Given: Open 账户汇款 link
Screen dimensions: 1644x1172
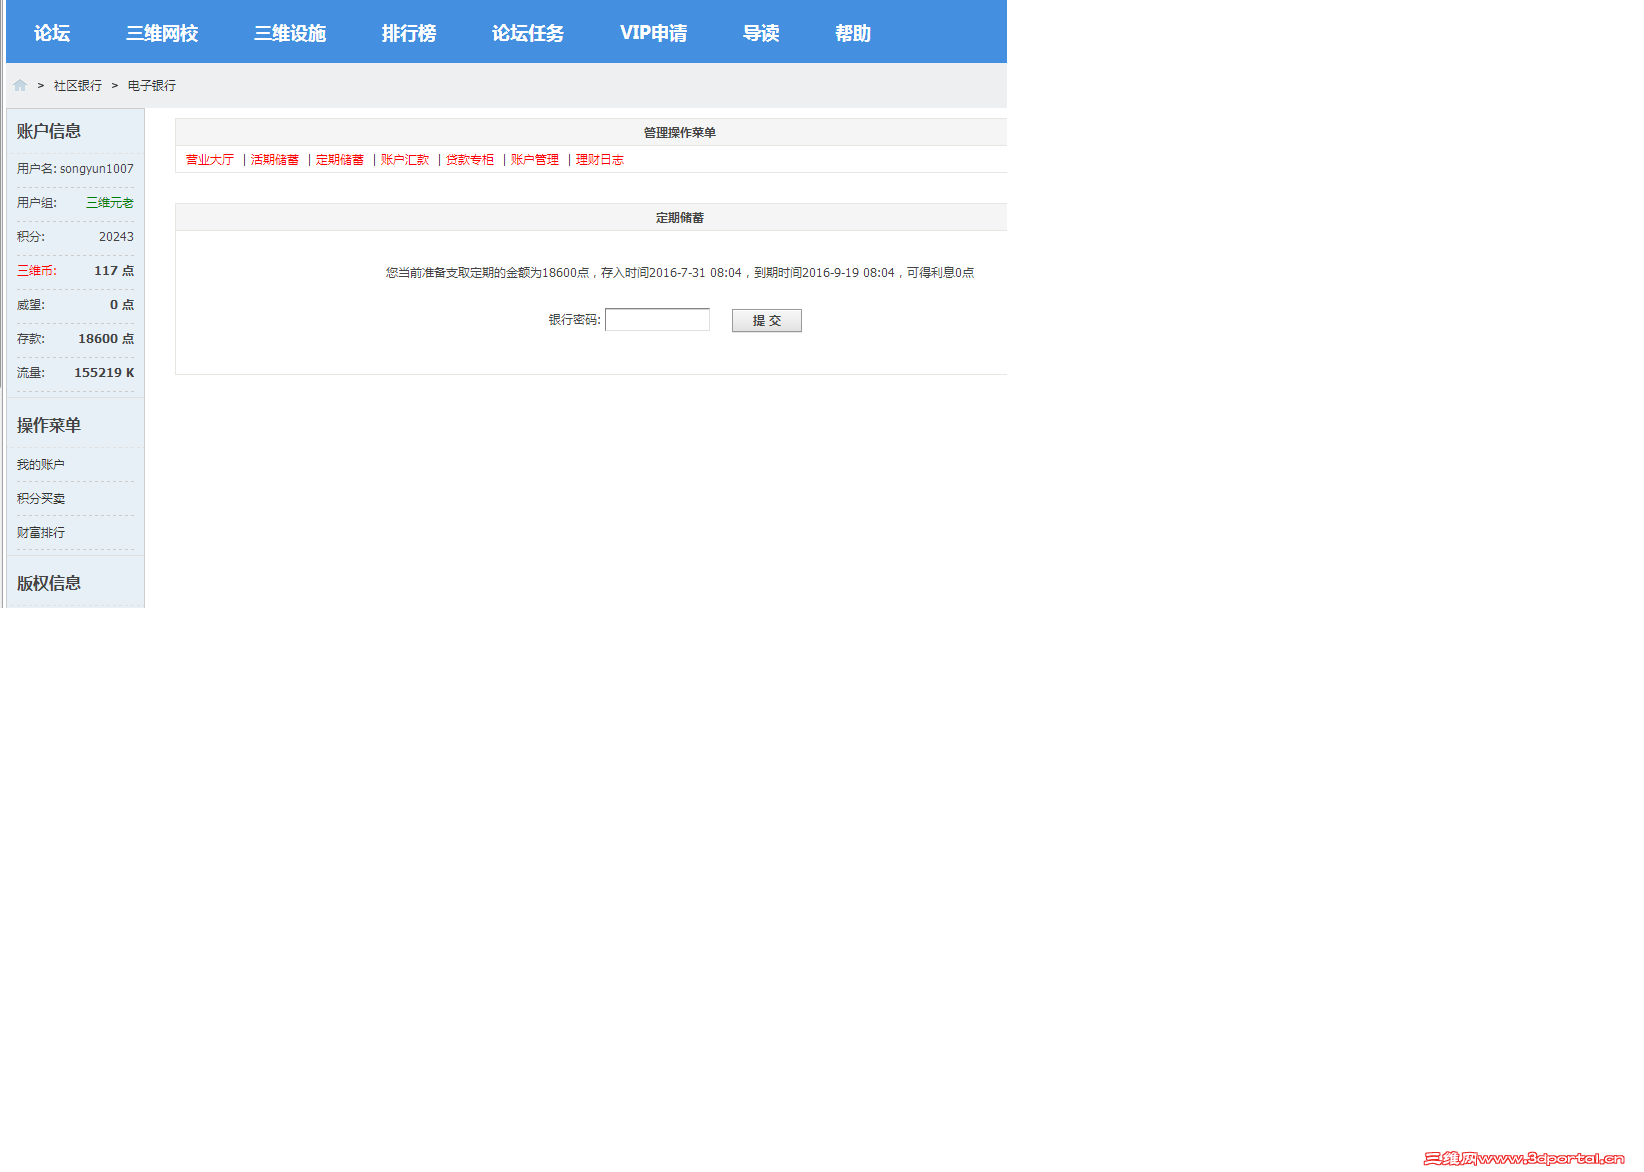Looking at the screenshot, I should pyautogui.click(x=405, y=160).
